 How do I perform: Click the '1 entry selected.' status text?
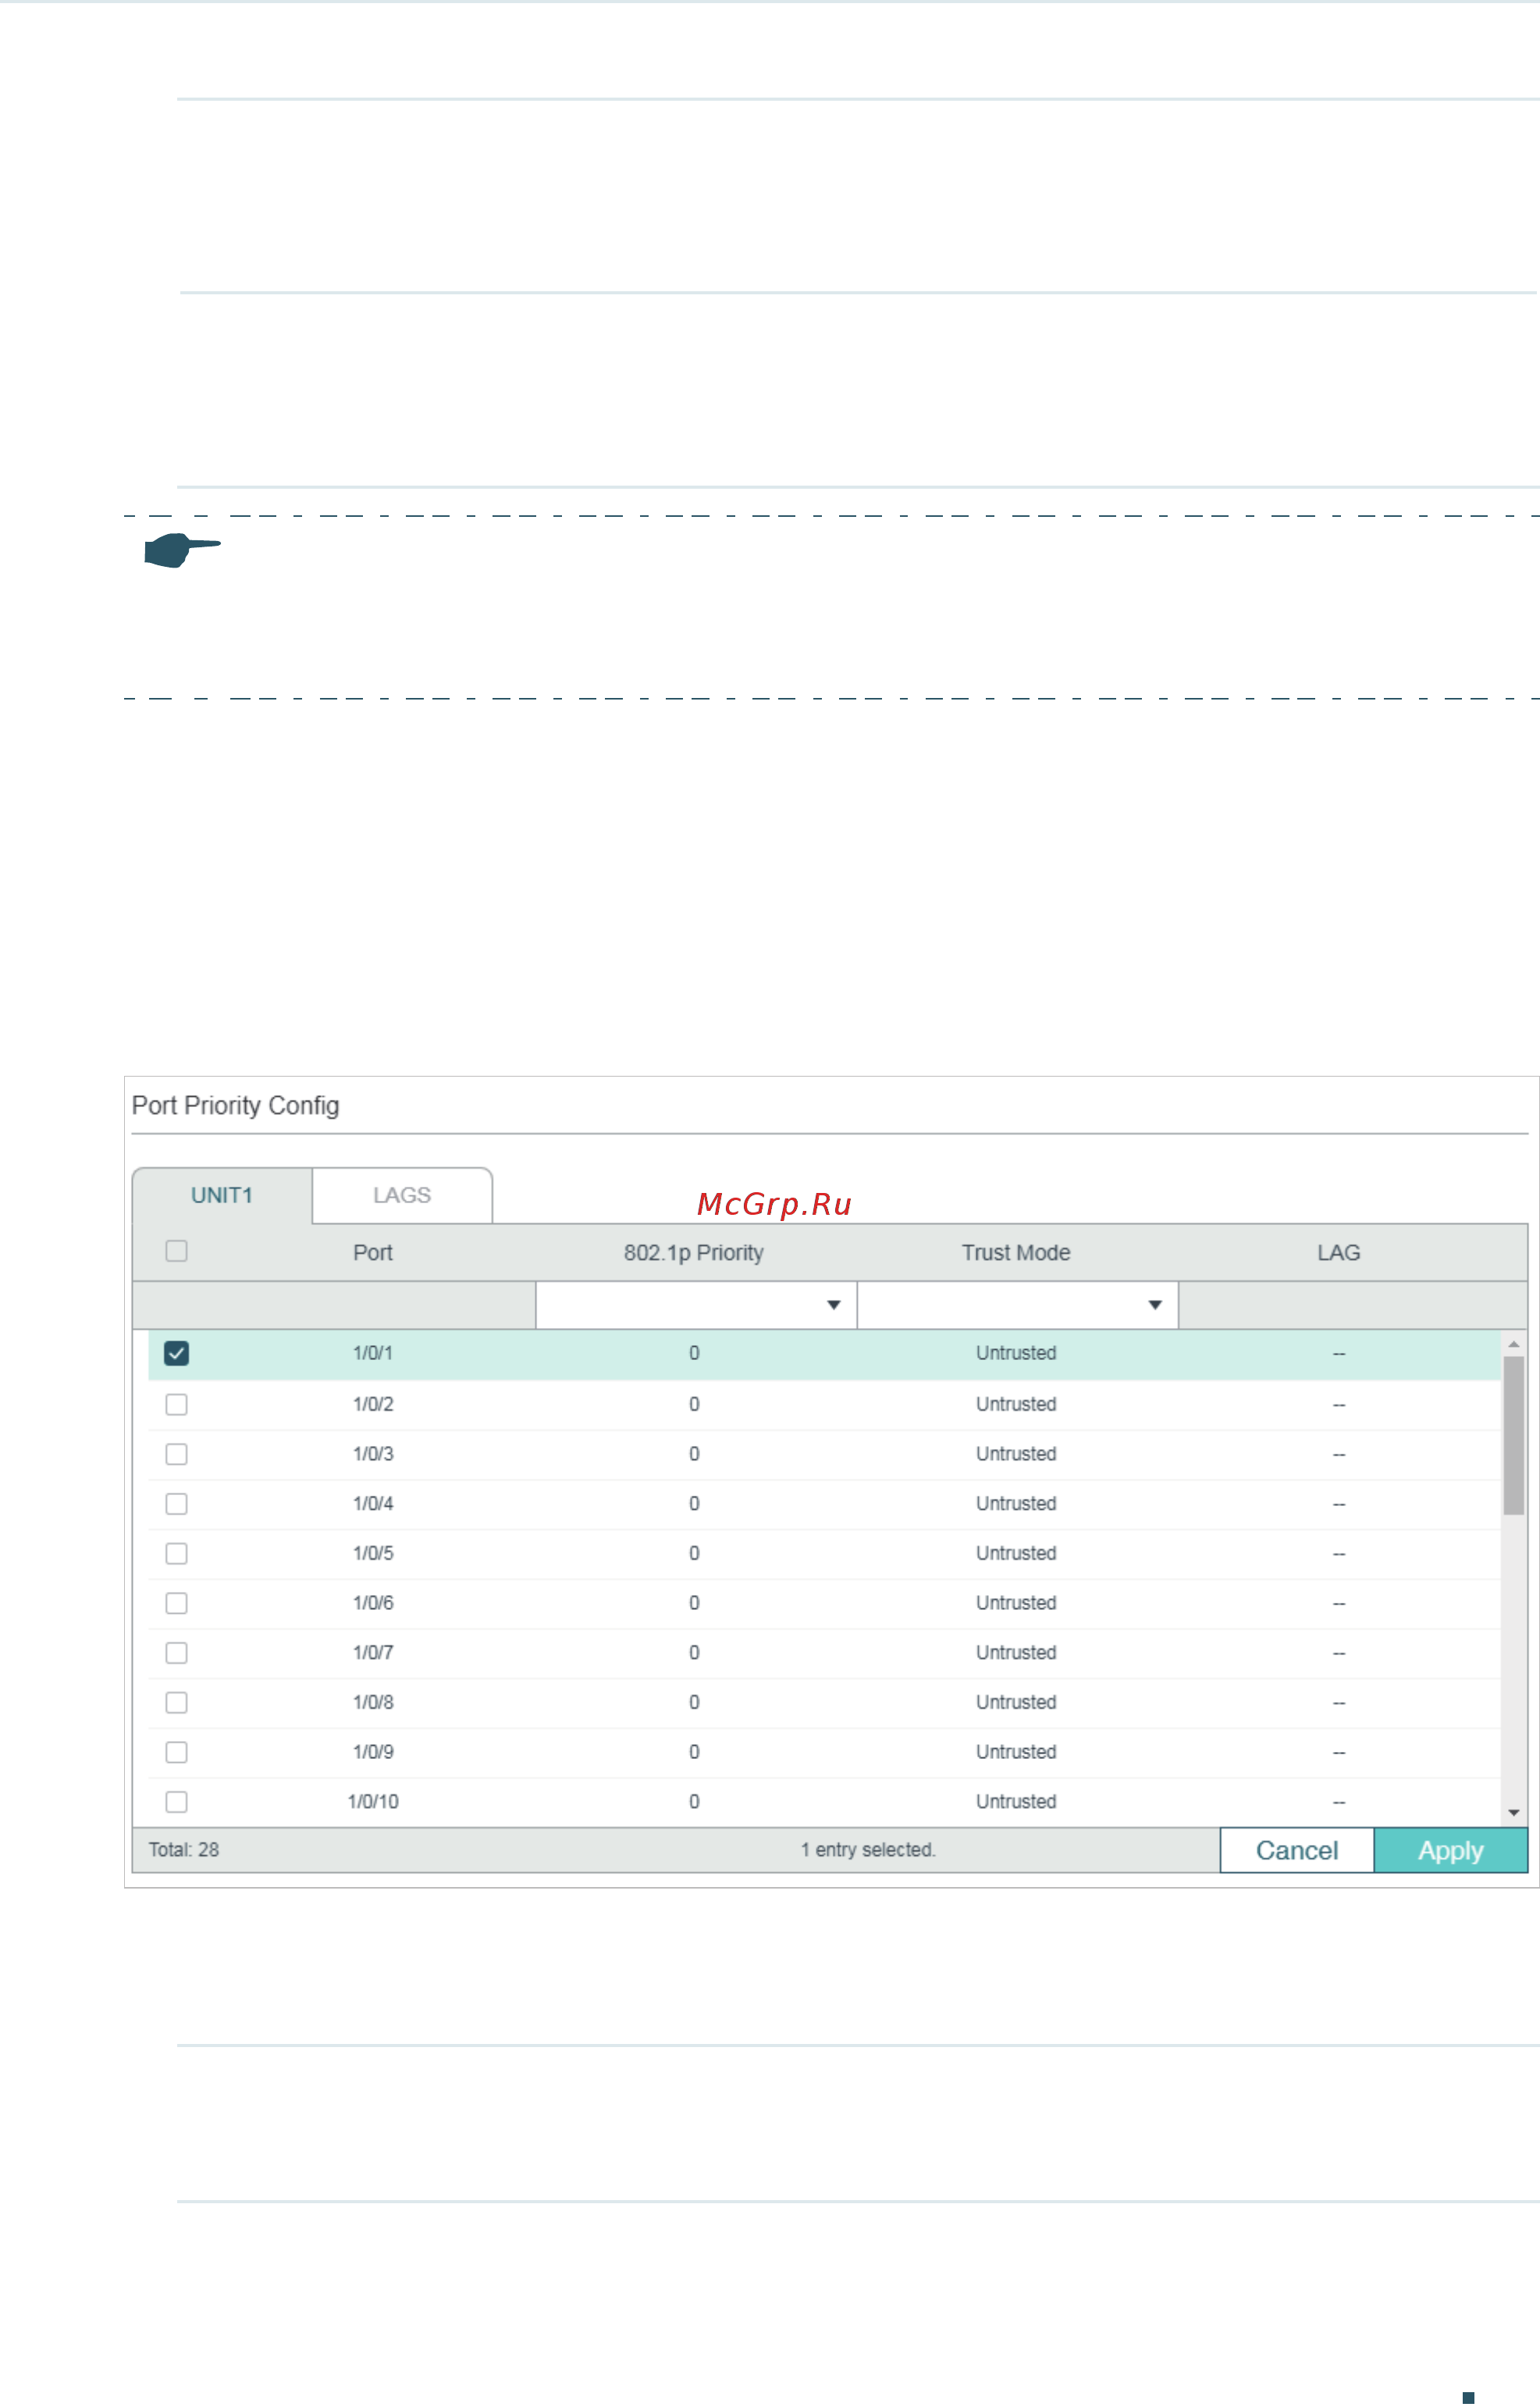pos(868,1850)
